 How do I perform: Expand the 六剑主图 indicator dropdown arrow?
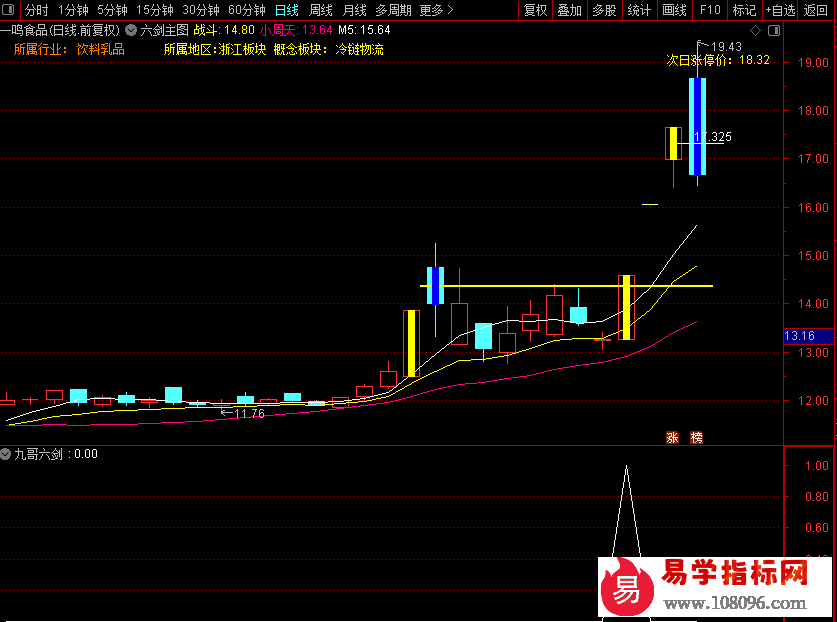(x=131, y=30)
